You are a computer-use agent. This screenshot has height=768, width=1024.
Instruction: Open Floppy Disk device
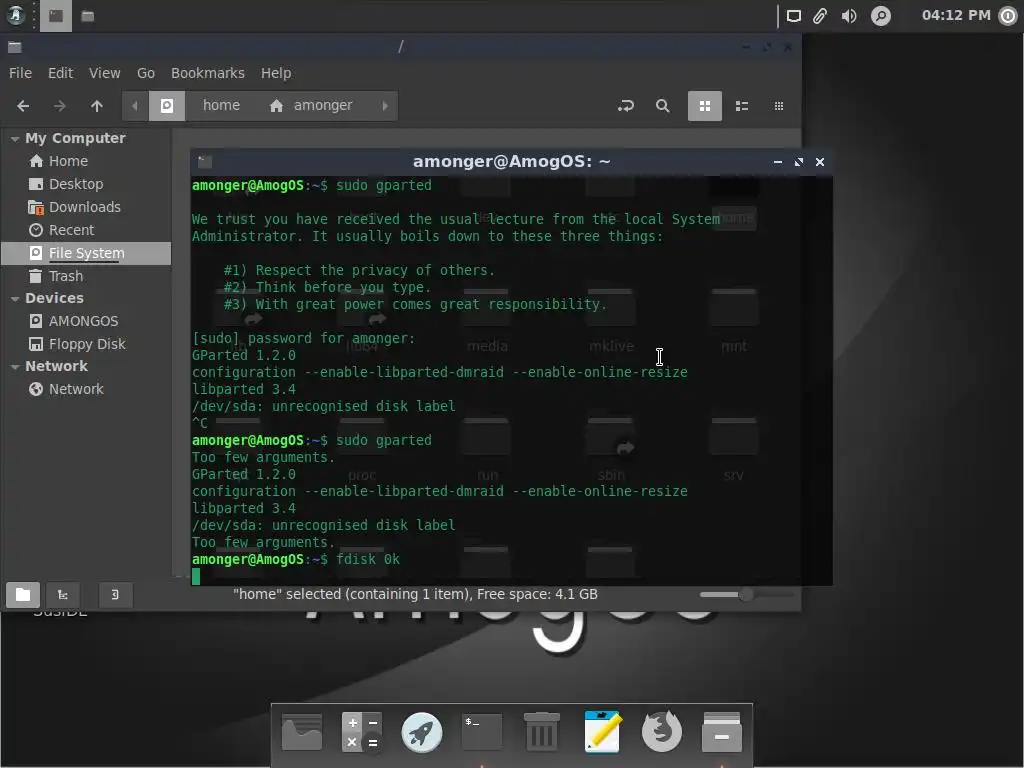(x=86, y=344)
